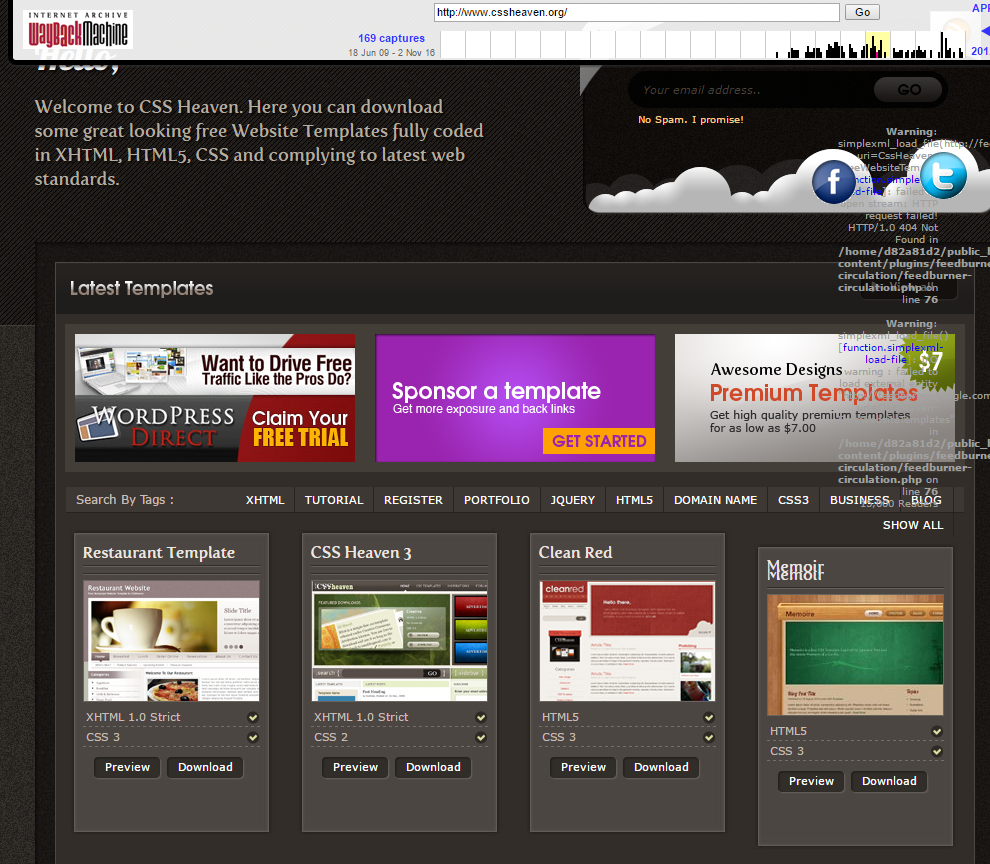
Task: Click the check icon beside Restaurant Template CSS 3
Action: (x=253, y=738)
